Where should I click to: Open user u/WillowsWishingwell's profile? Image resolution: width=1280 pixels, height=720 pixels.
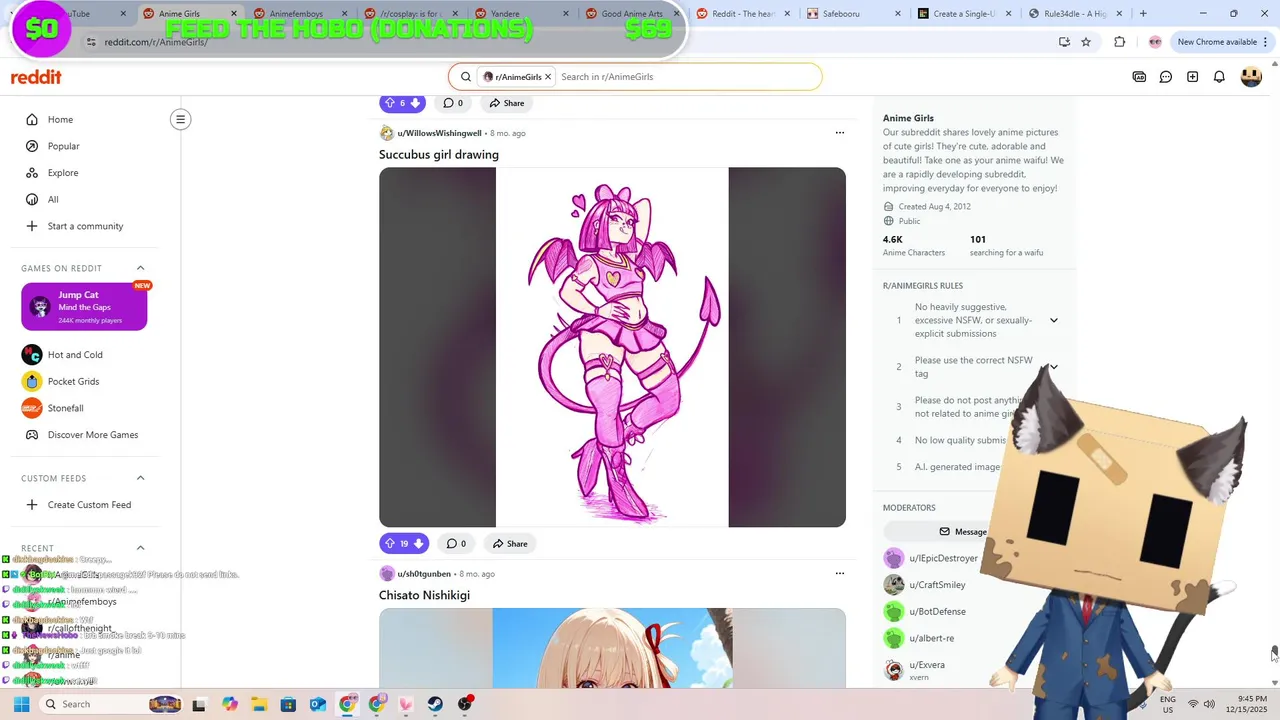[439, 133]
